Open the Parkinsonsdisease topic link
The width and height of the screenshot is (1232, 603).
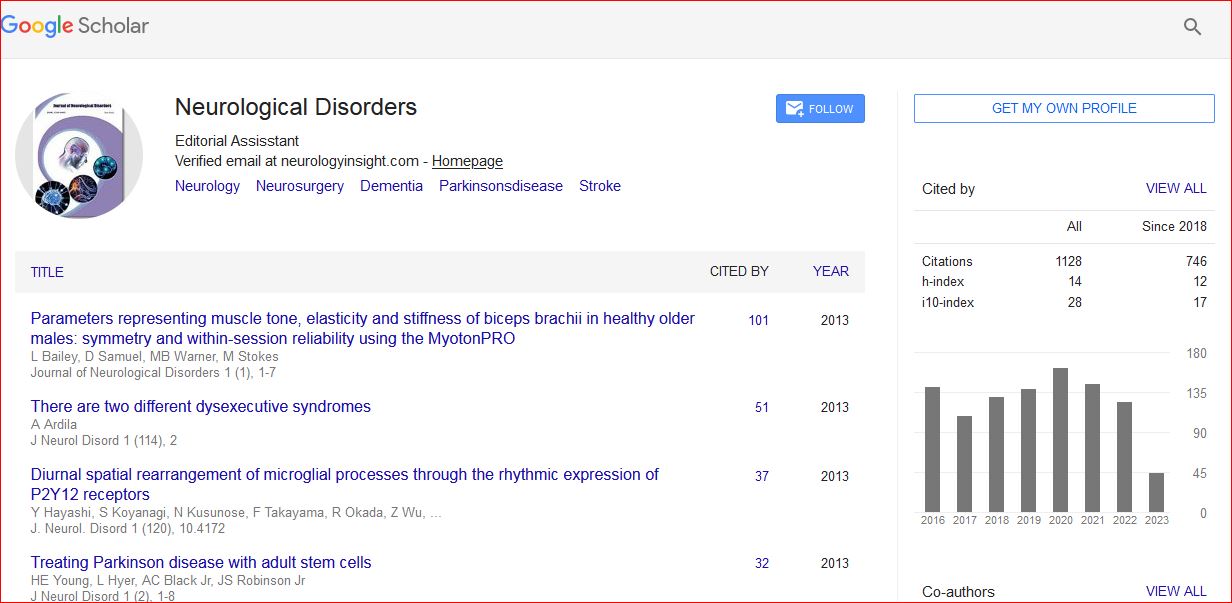(x=500, y=186)
